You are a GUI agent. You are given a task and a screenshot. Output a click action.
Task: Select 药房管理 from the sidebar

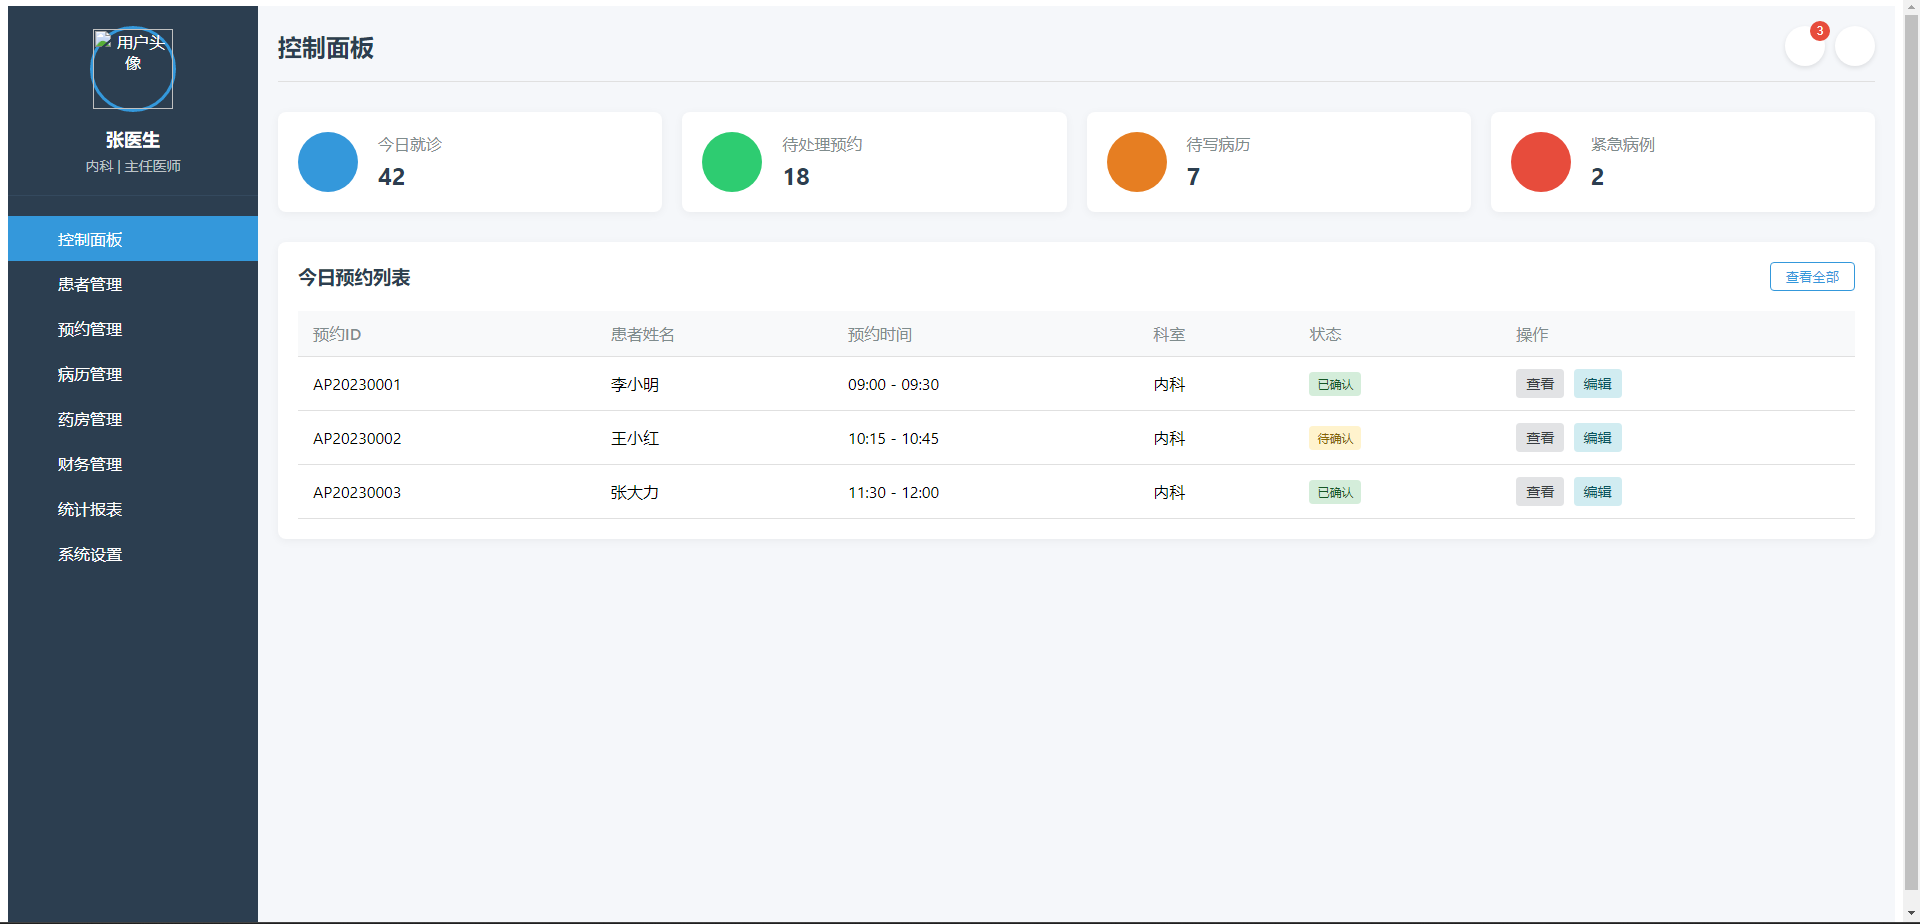click(x=90, y=419)
